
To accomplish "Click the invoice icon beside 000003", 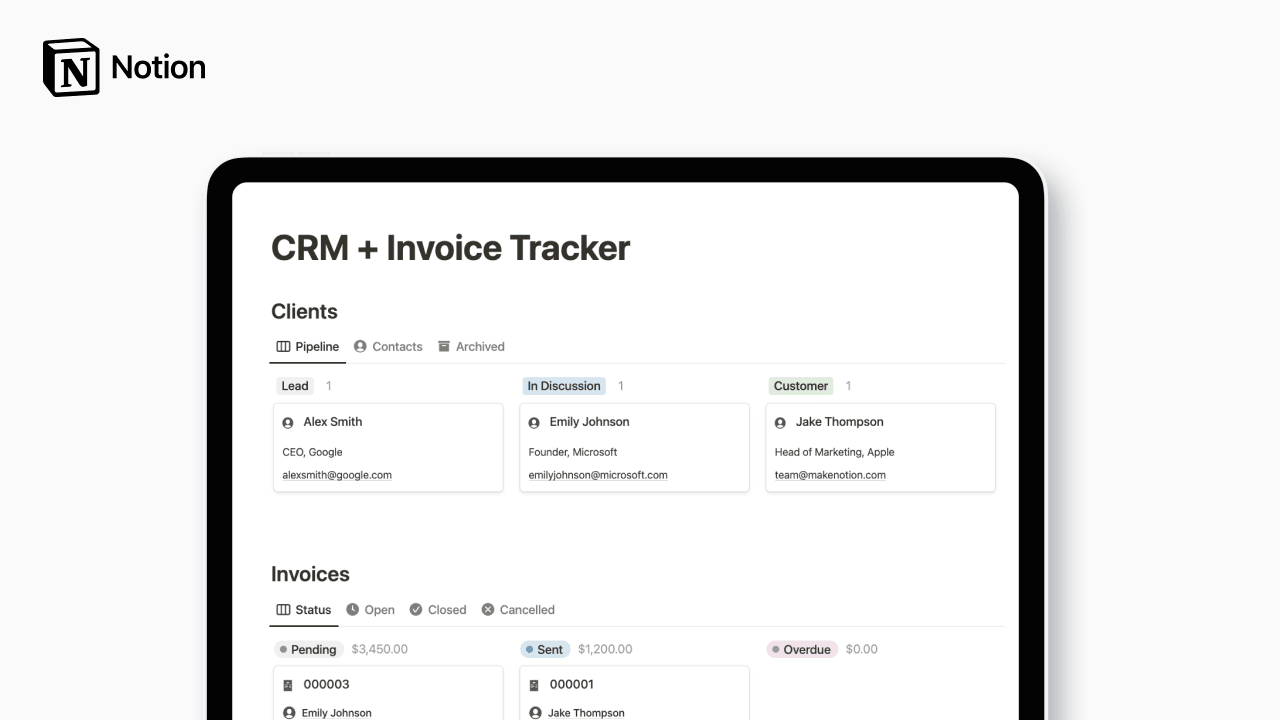I will click(287, 684).
